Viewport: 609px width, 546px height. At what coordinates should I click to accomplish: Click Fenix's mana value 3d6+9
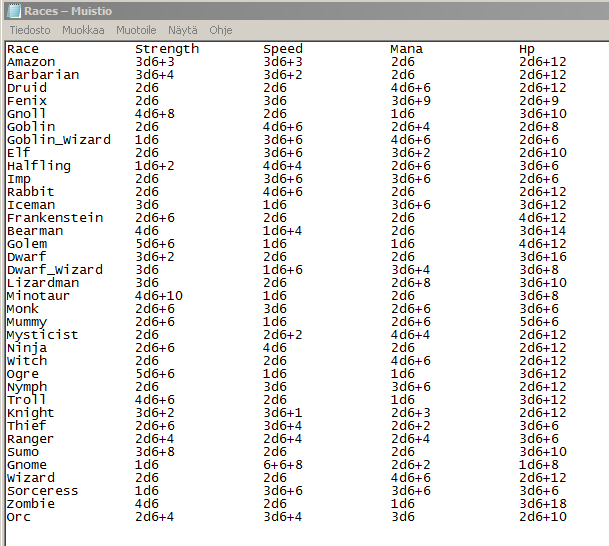click(410, 101)
